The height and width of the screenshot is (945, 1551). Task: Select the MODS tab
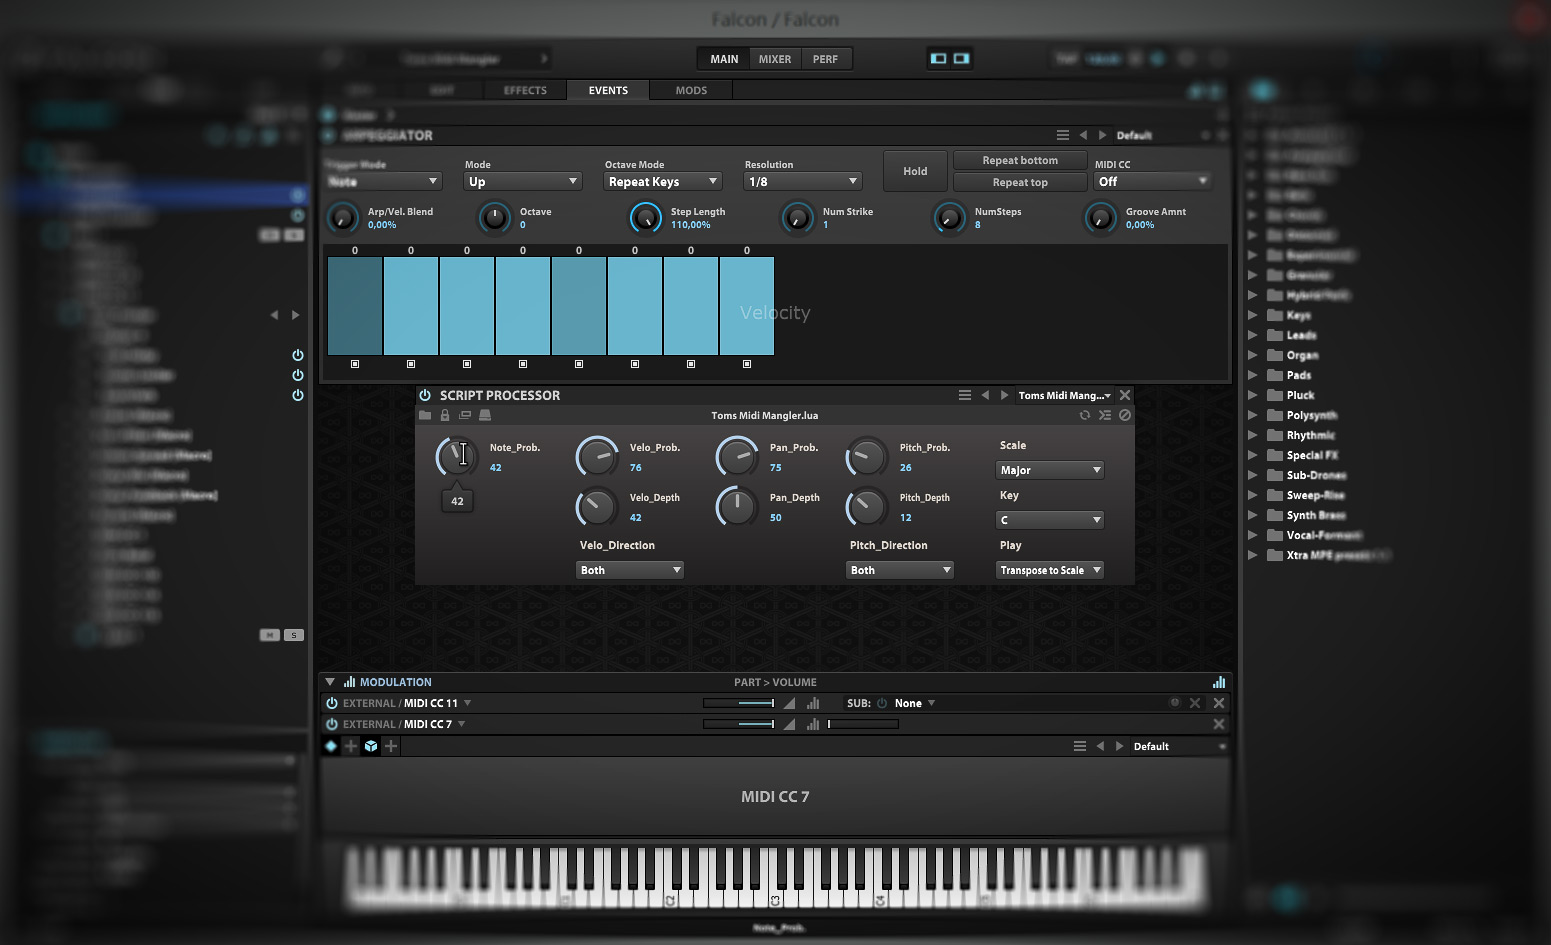pos(690,90)
